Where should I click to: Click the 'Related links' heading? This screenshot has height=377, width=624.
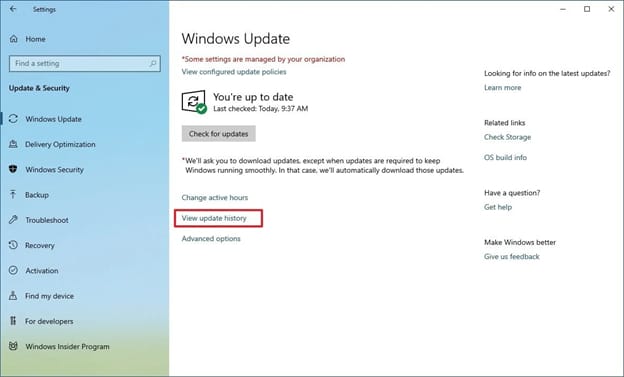(505, 123)
